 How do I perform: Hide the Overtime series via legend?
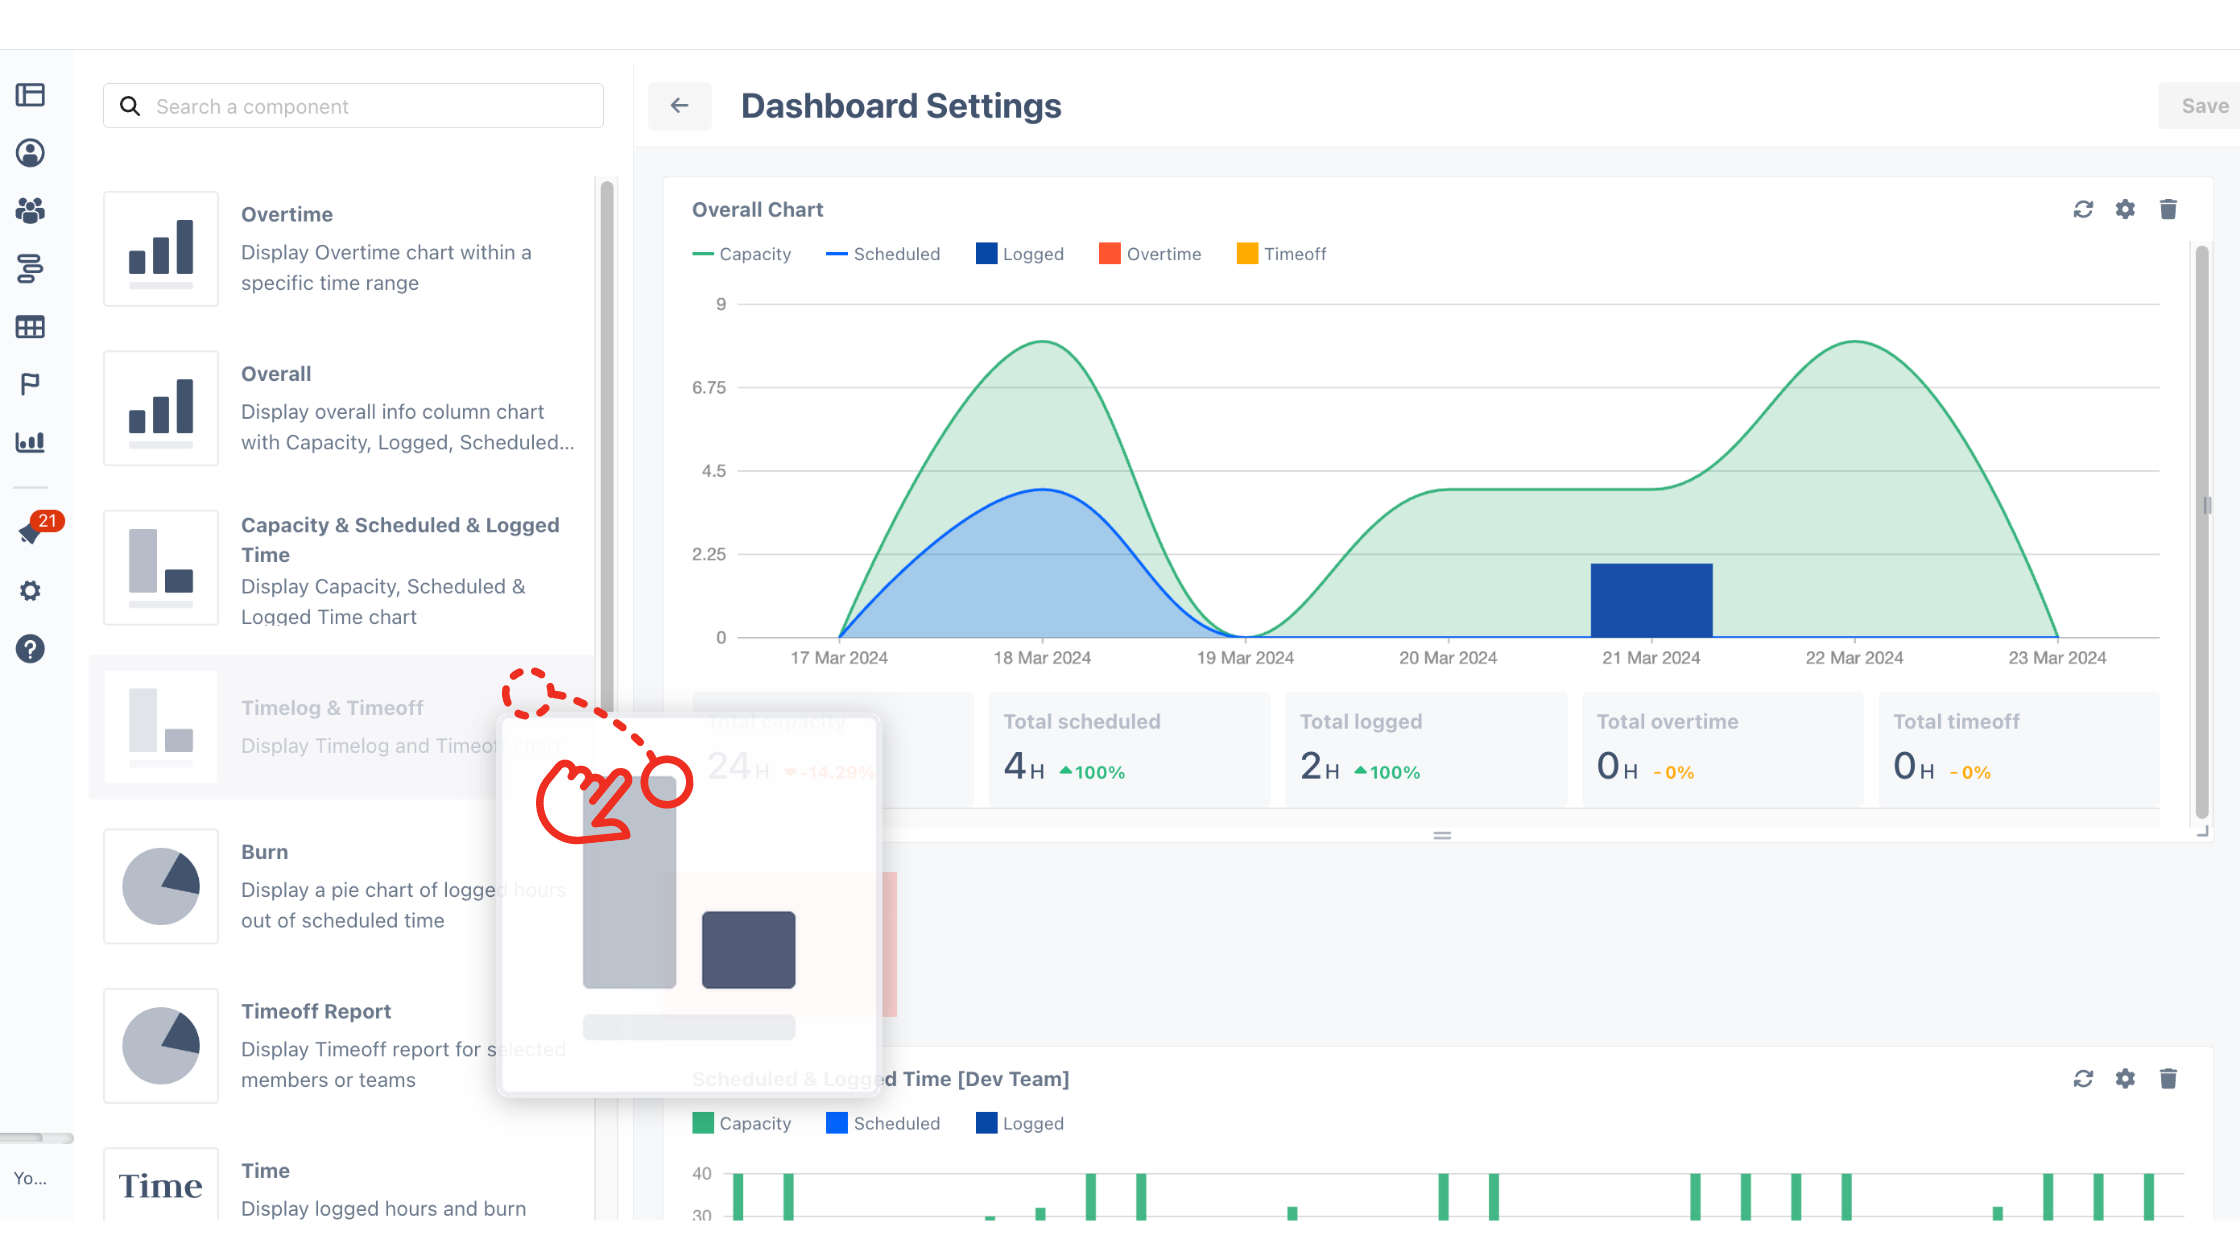[1150, 253]
